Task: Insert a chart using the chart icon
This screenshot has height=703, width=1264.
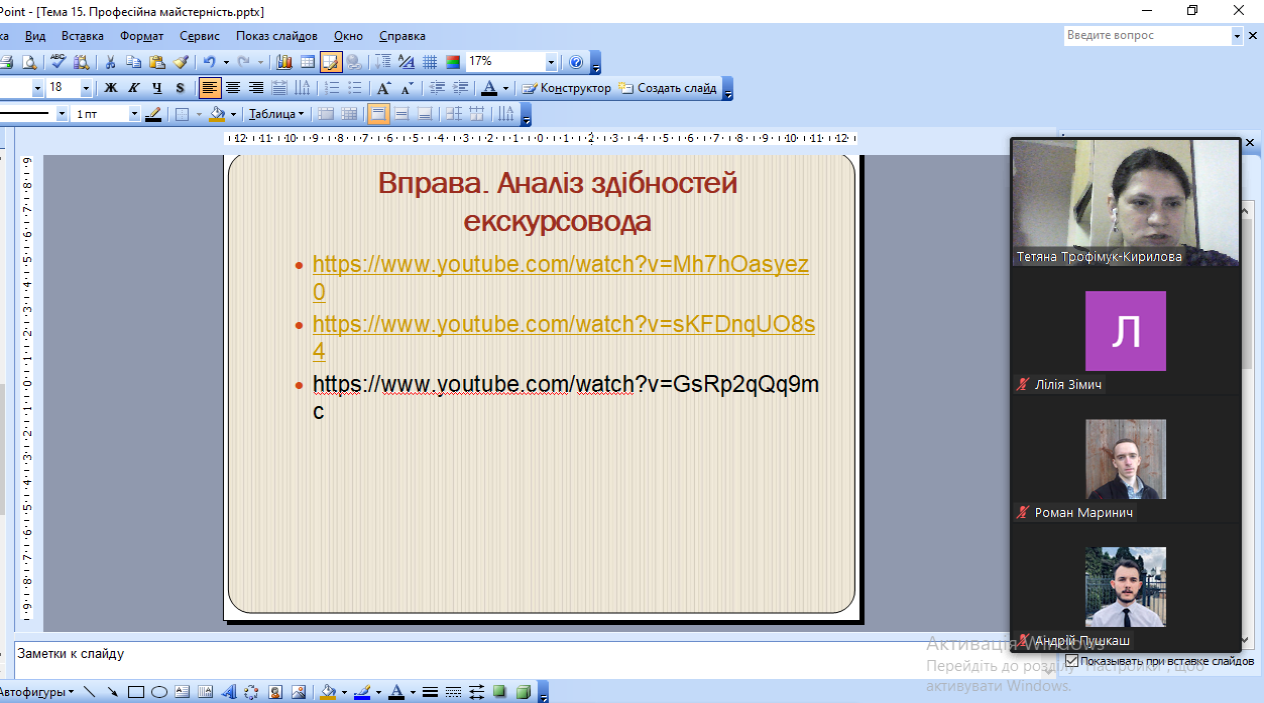Action: tap(284, 62)
